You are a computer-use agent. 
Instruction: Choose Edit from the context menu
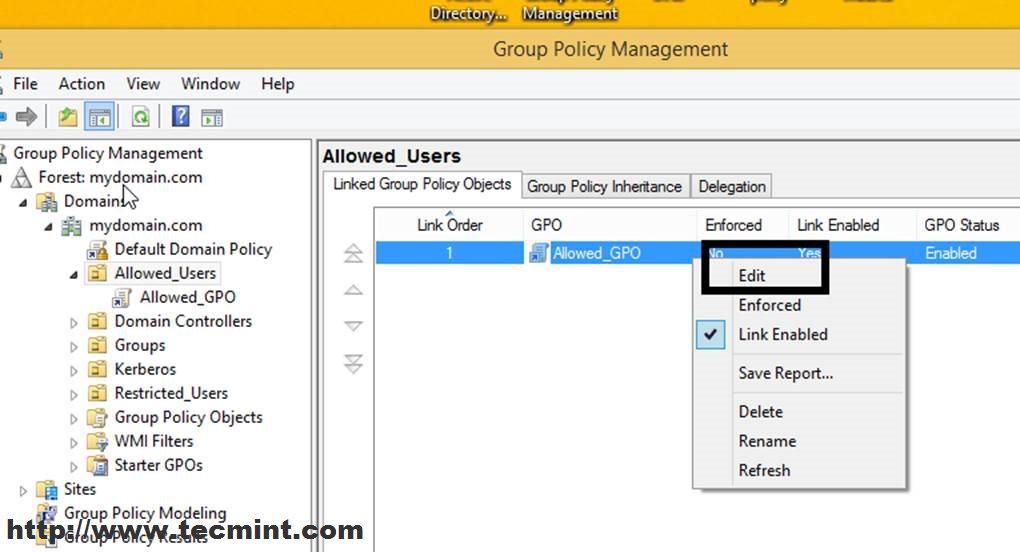click(751, 276)
